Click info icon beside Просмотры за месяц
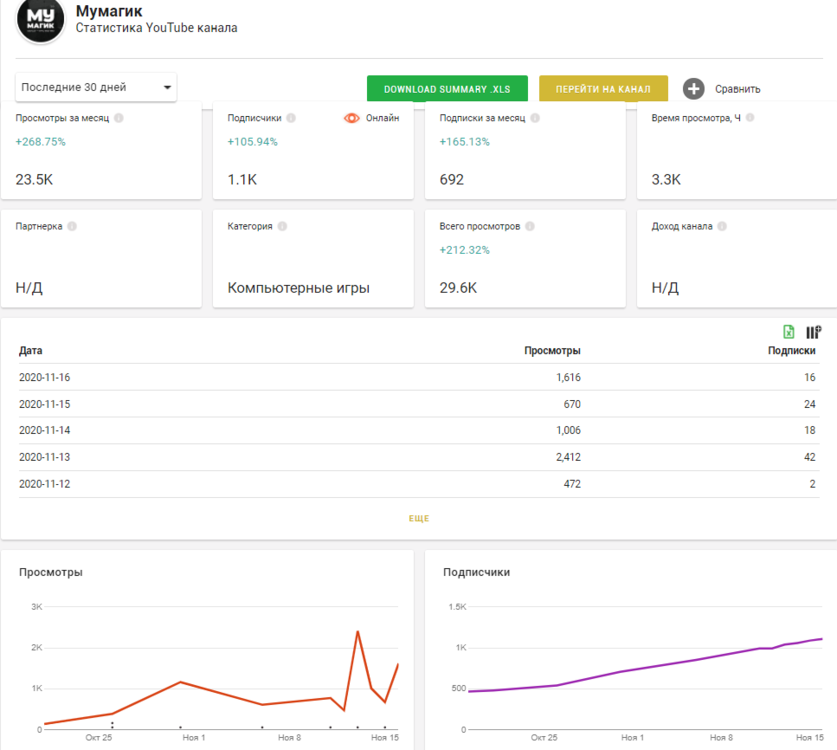This screenshot has width=837, height=750. click(119, 118)
